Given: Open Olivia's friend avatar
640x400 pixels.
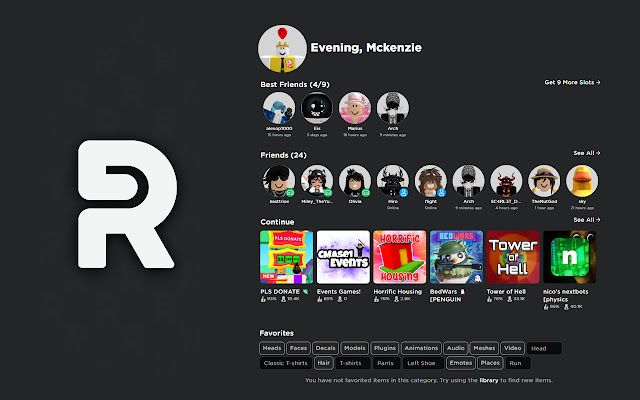Looking at the screenshot, I should tap(355, 181).
